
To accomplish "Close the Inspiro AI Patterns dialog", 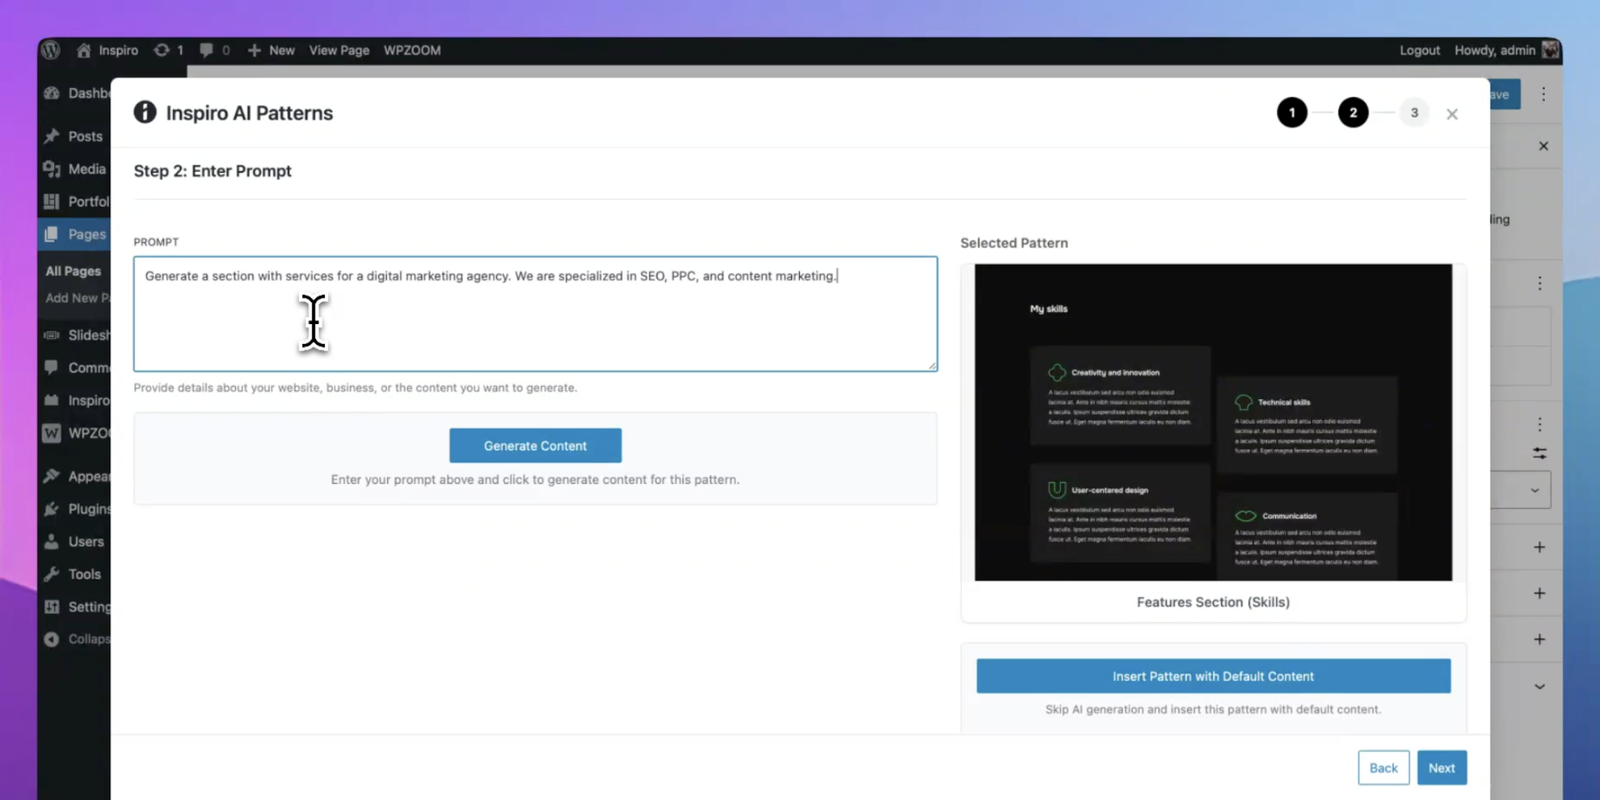I will coord(1452,114).
